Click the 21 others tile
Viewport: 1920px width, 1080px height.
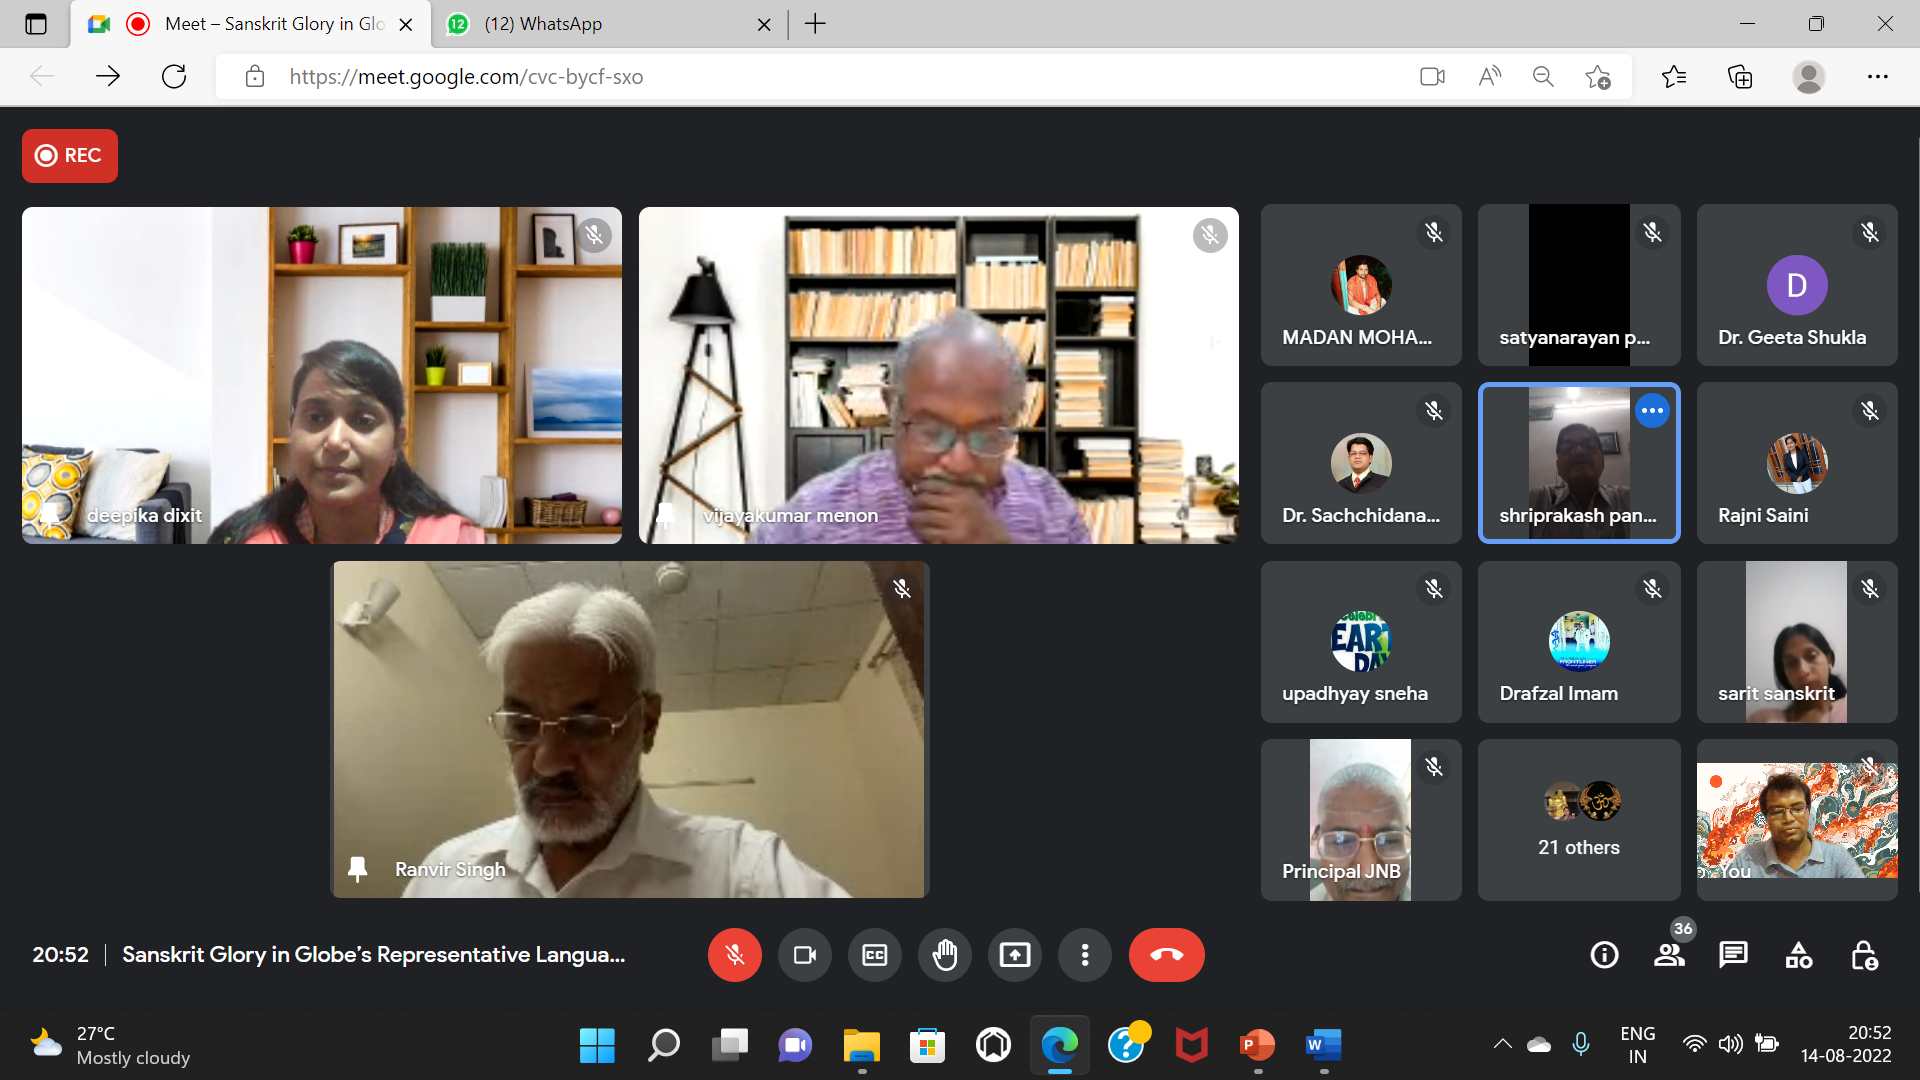point(1578,820)
